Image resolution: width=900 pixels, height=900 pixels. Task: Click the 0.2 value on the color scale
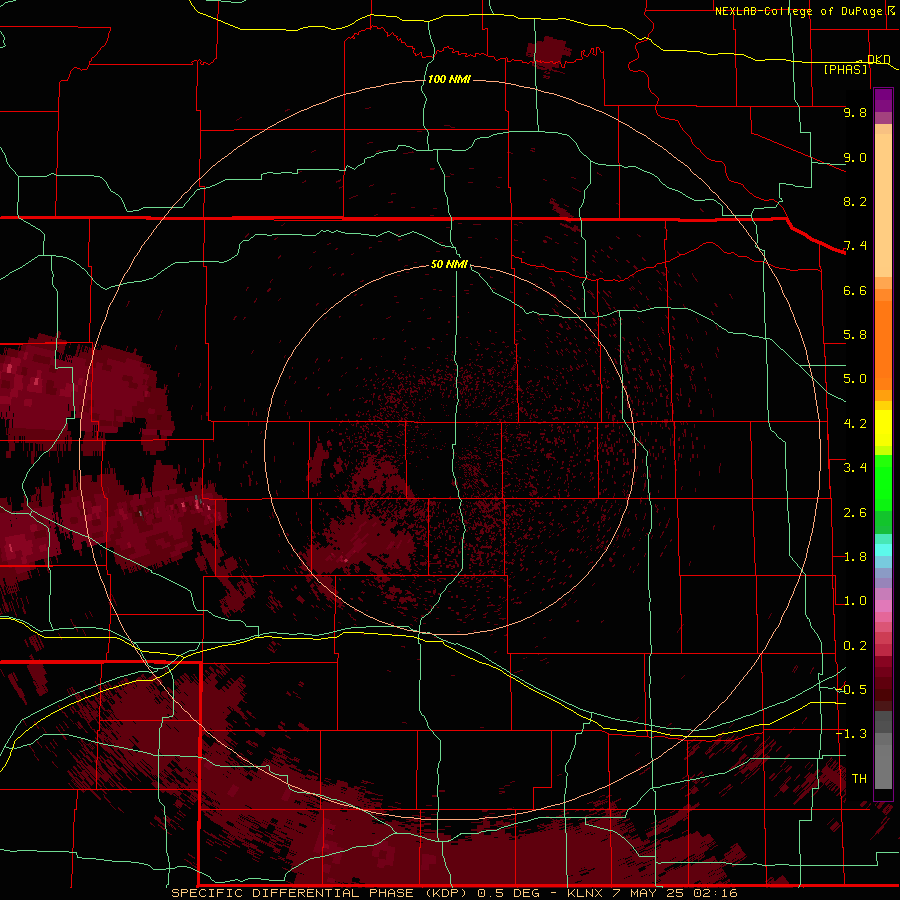[x=855, y=646]
